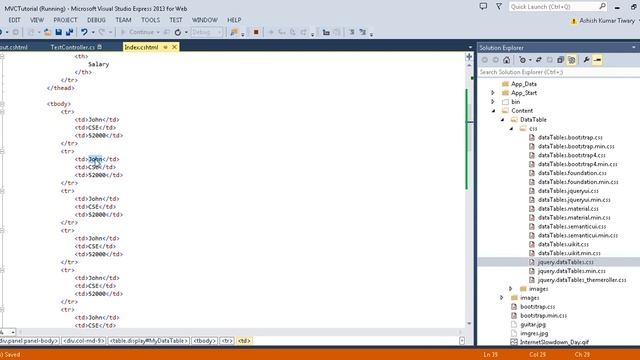The width and height of the screenshot is (640, 360).
Task: Open the Pending Changes Filter dropdown arrow
Action: [530, 60]
